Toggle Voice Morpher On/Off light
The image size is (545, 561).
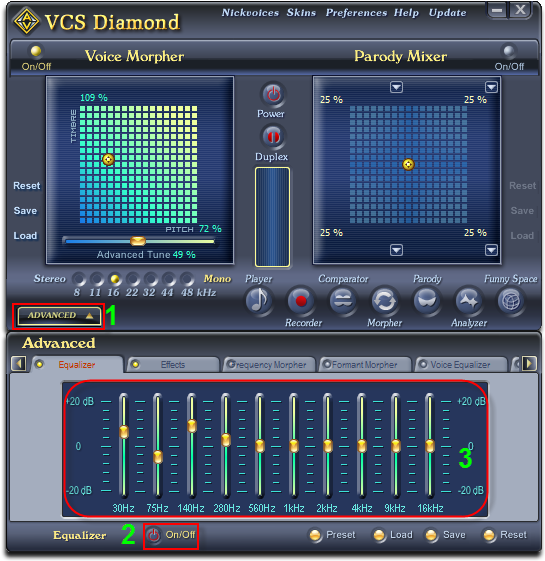(36, 51)
